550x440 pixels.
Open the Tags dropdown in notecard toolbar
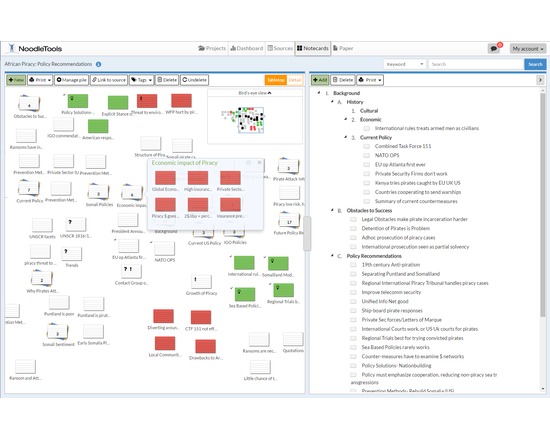[141, 80]
